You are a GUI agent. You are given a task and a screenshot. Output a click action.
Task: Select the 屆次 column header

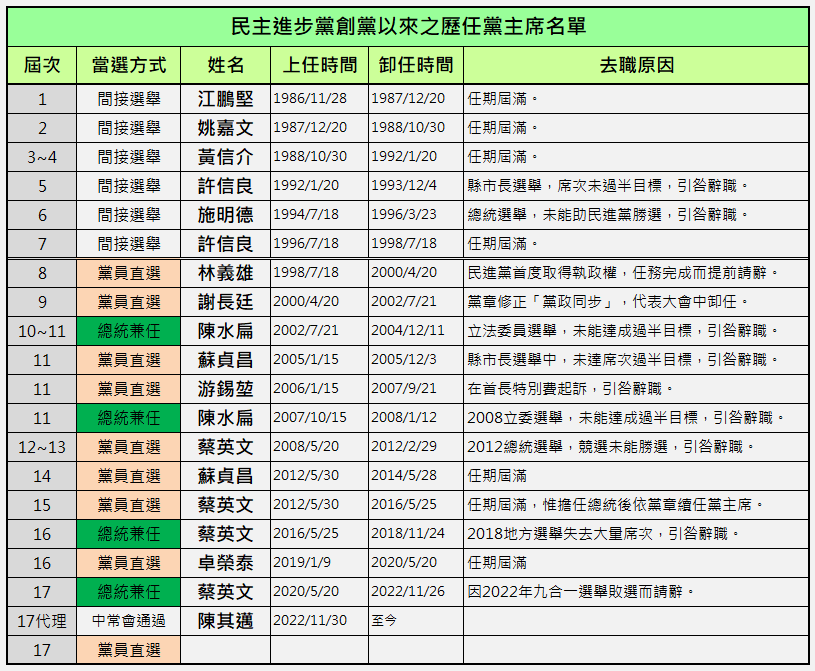click(x=42, y=65)
